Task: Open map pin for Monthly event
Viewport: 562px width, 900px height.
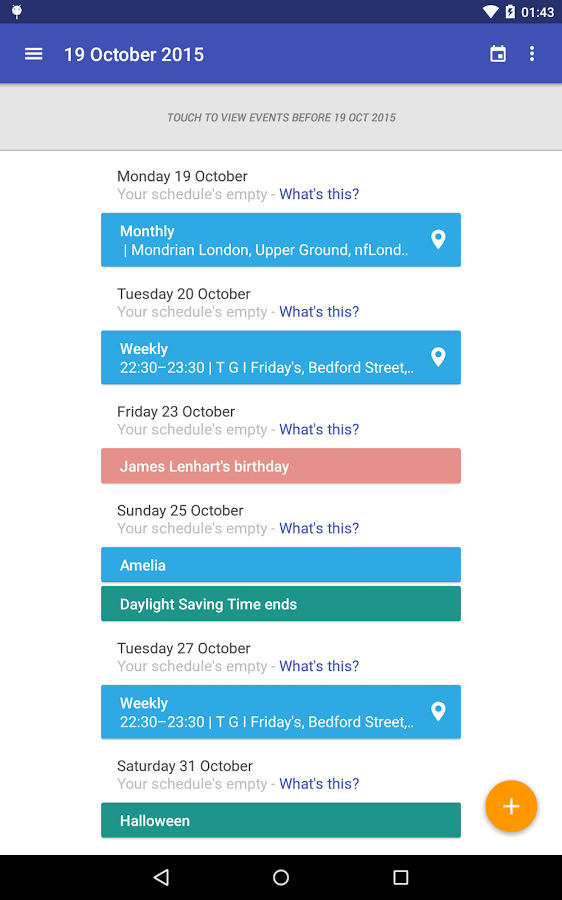Action: click(439, 239)
